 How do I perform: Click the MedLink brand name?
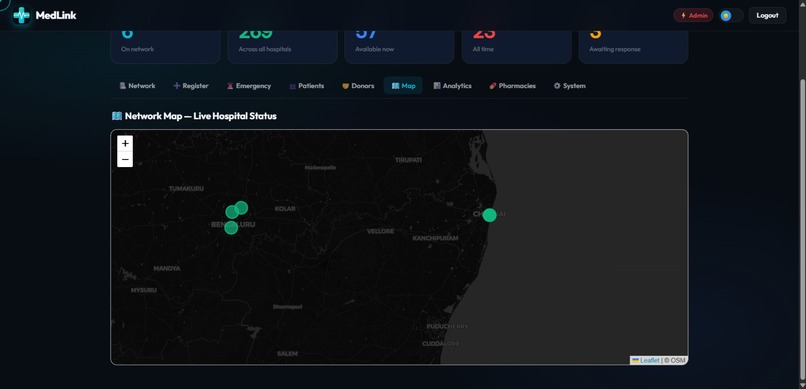pyautogui.click(x=56, y=15)
